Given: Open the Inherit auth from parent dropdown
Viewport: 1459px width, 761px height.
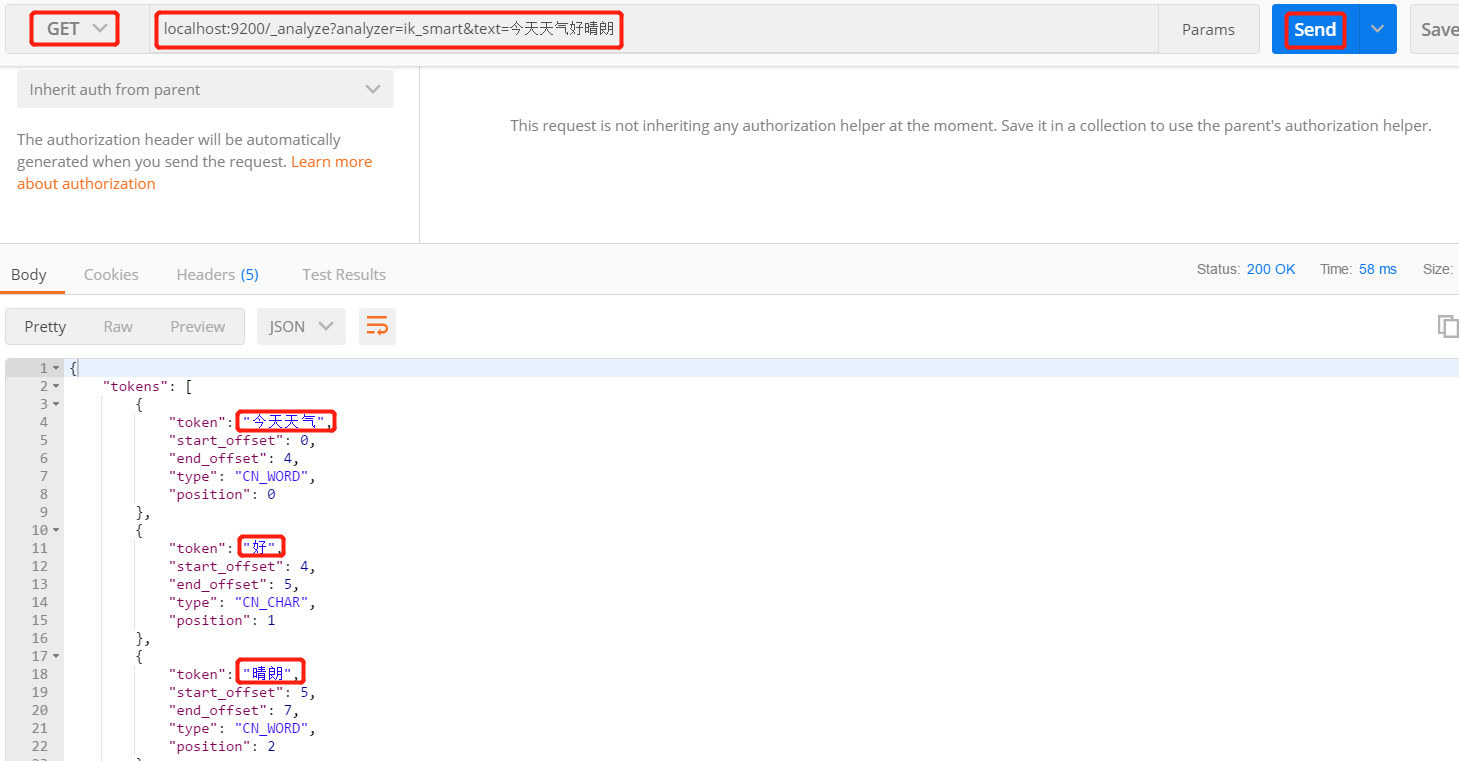Looking at the screenshot, I should [205, 89].
